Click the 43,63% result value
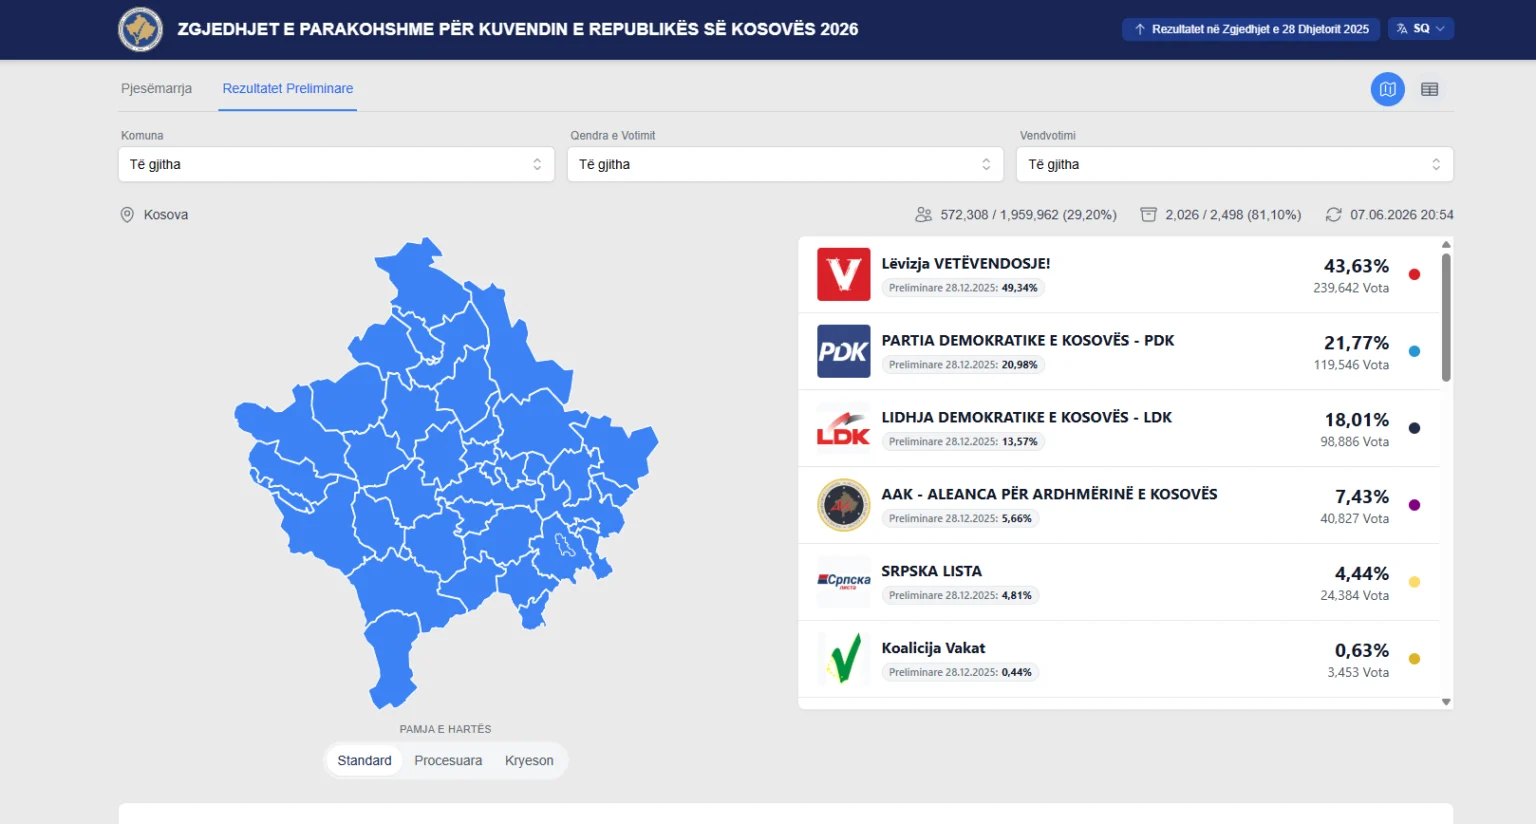 click(1356, 266)
